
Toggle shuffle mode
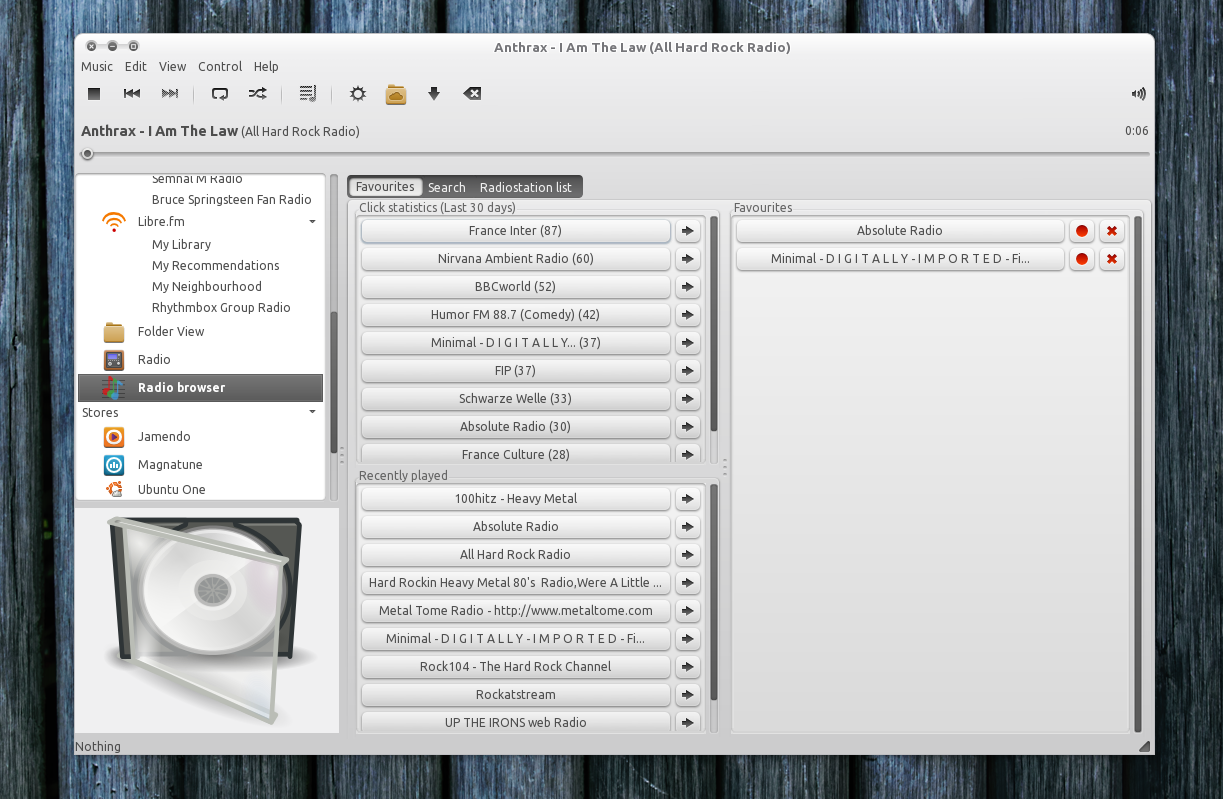[257, 94]
